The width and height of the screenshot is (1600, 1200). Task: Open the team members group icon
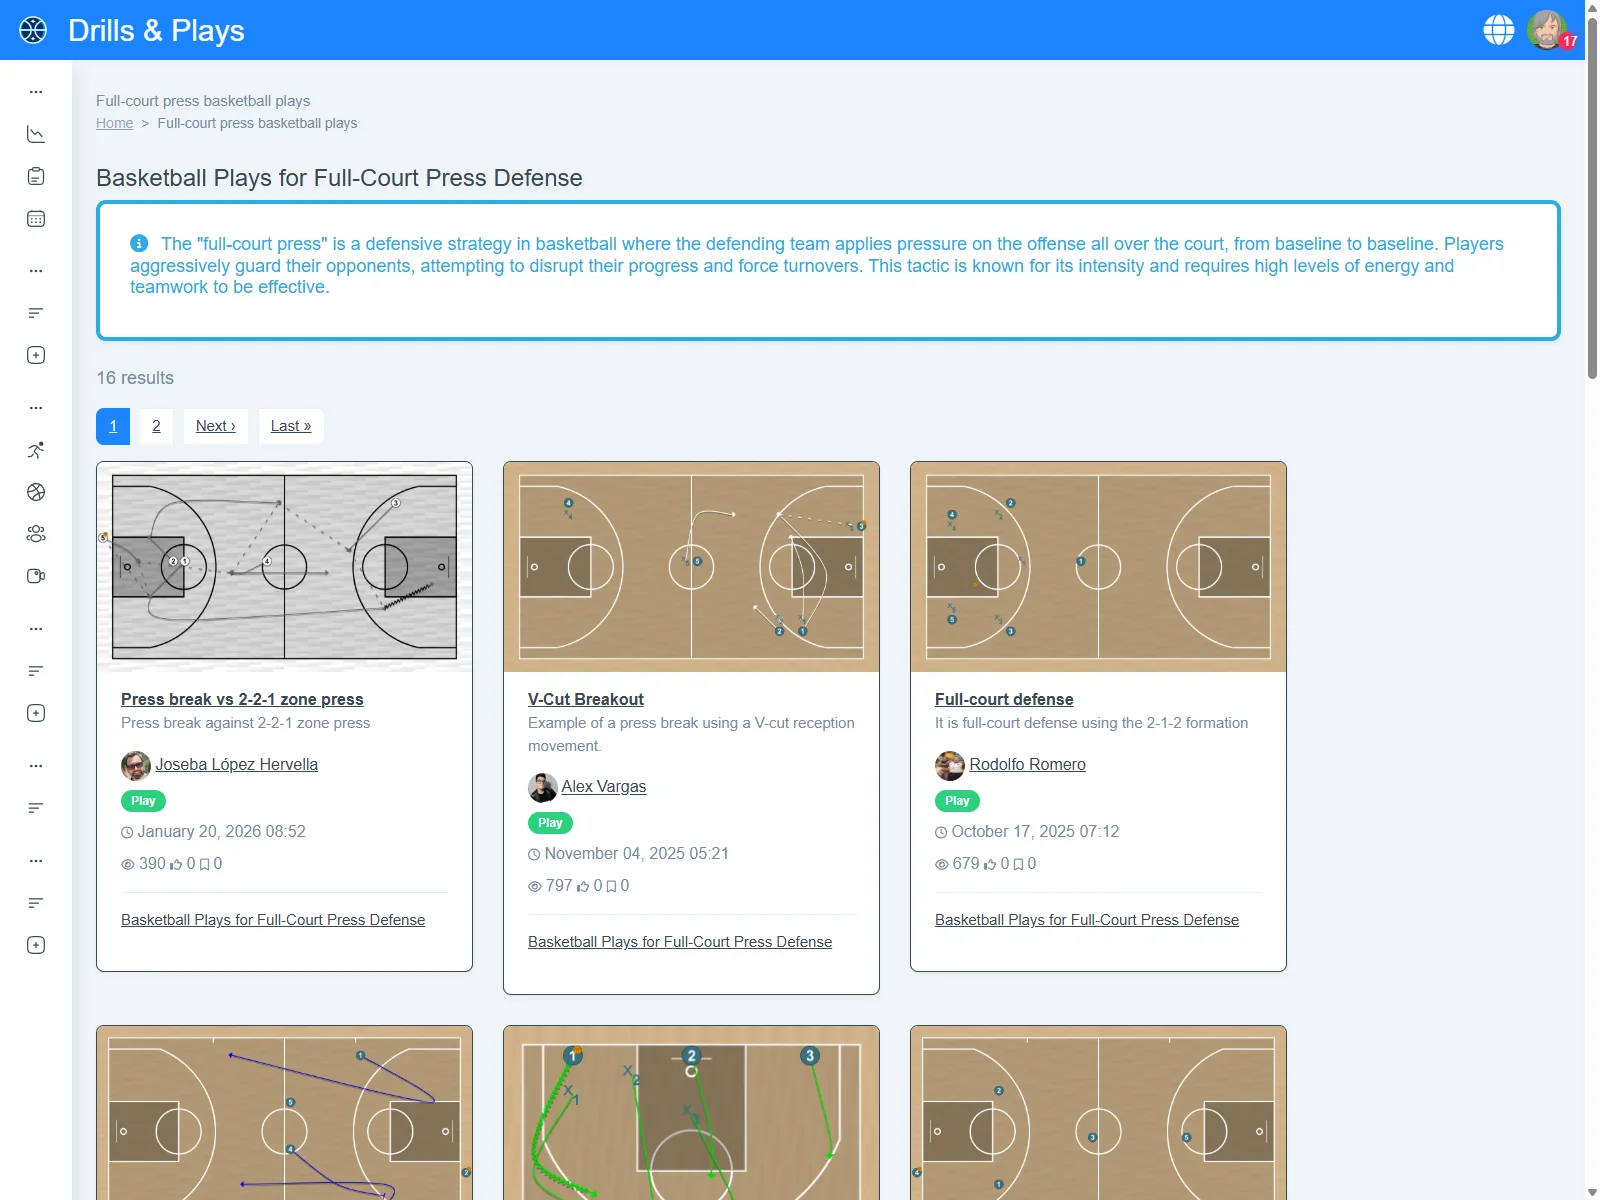pos(36,534)
